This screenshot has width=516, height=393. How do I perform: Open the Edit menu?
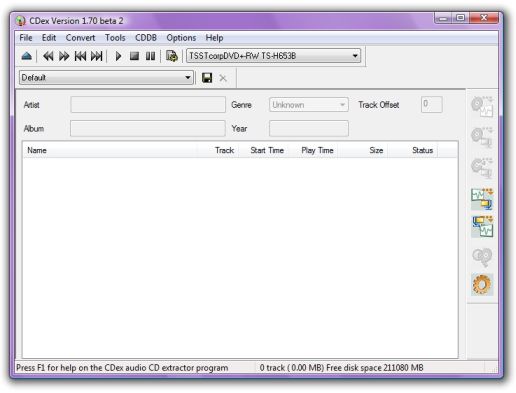point(49,38)
